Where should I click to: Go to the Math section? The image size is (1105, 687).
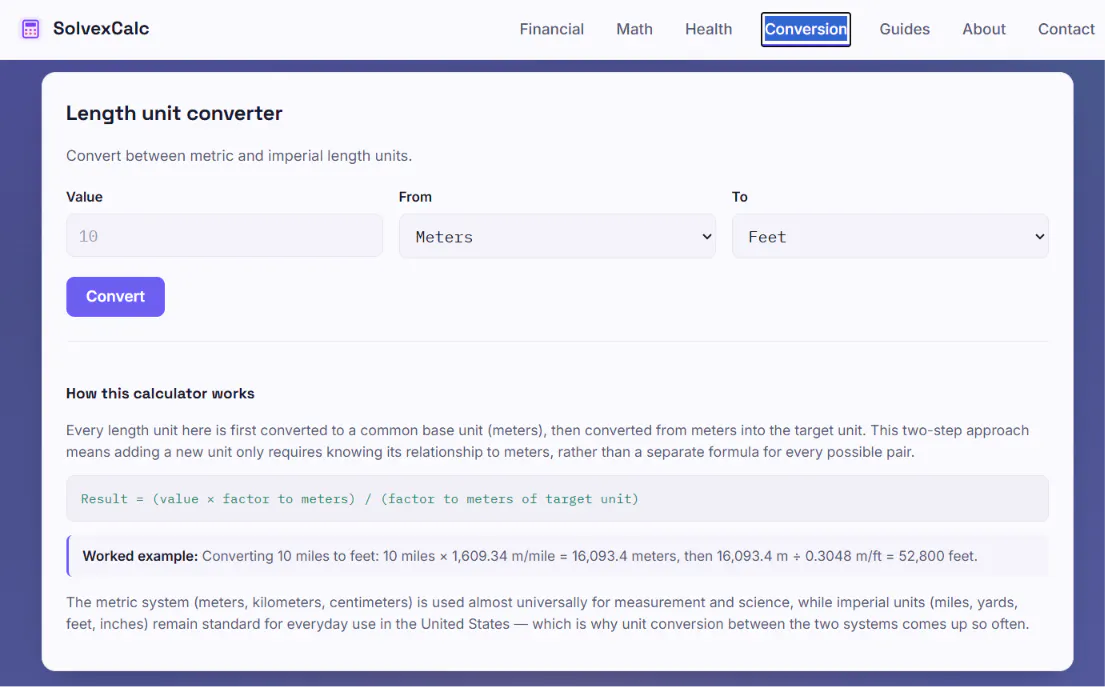634,29
